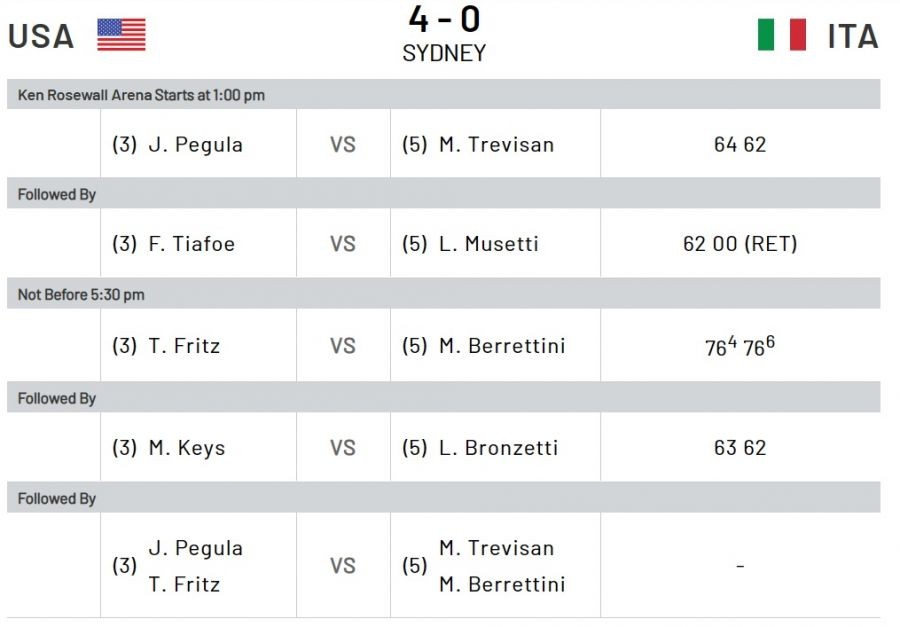
Task: Click the SYDNEY location label
Action: pyautogui.click(x=444, y=53)
